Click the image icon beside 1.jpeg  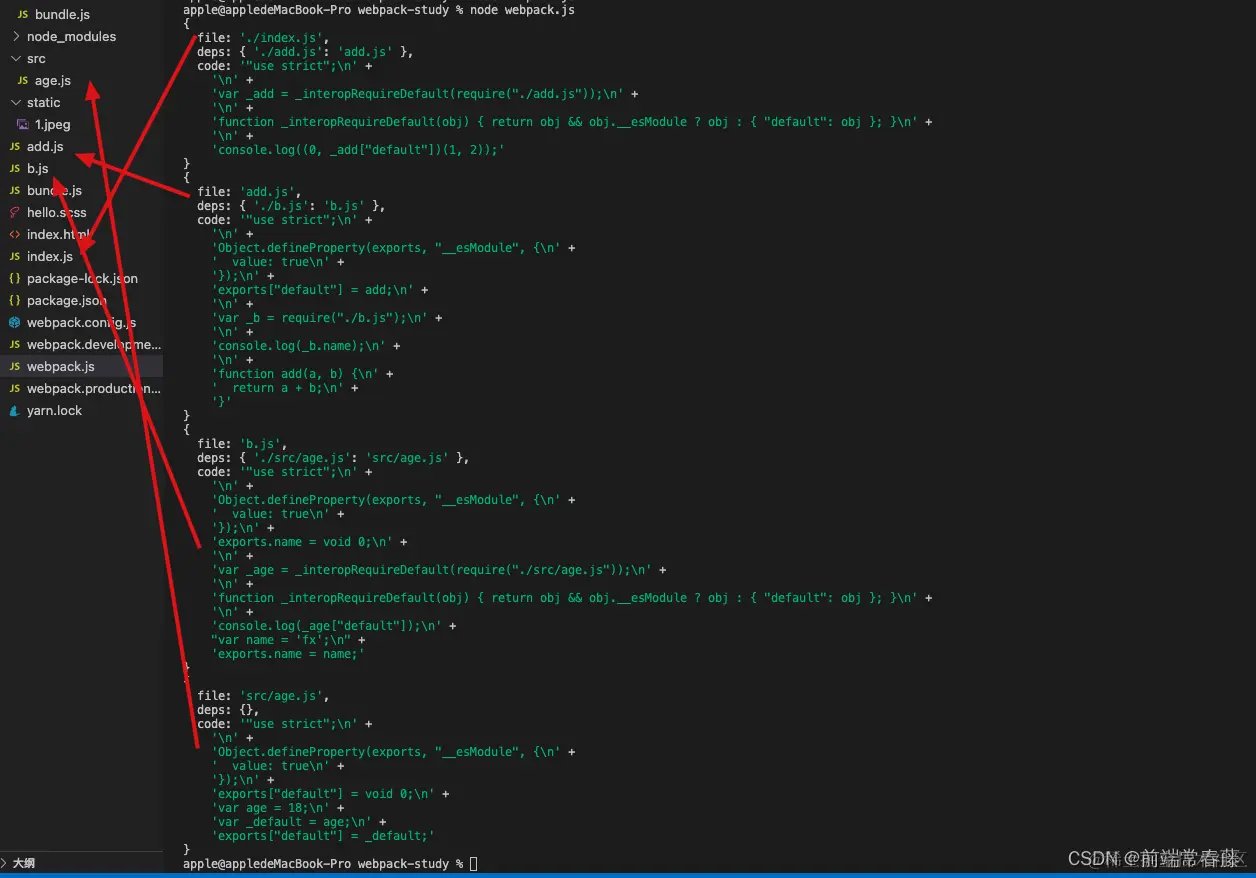[23, 125]
